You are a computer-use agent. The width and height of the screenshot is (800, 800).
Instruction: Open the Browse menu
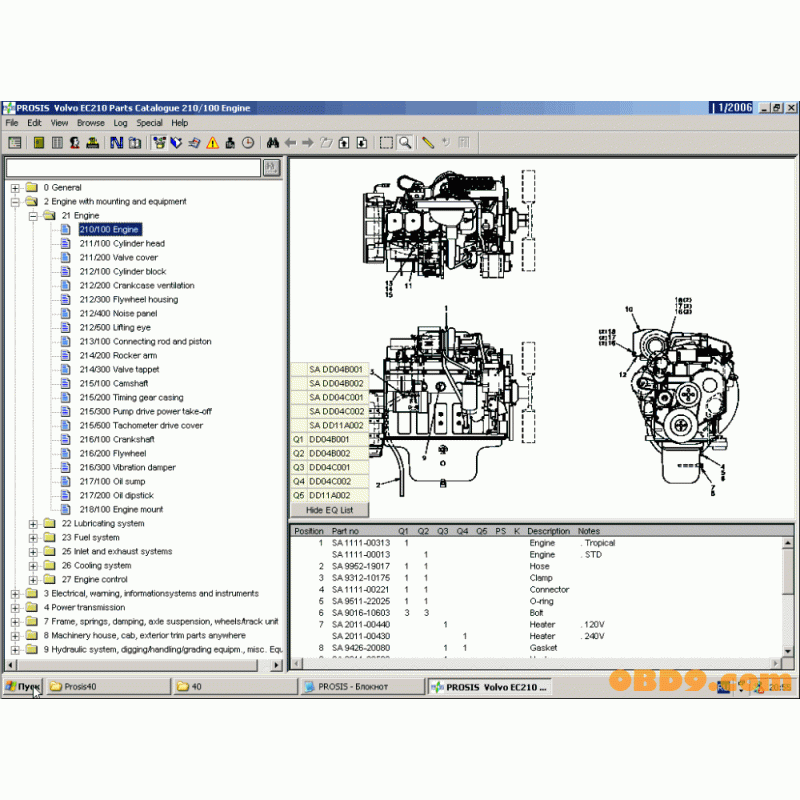point(91,123)
